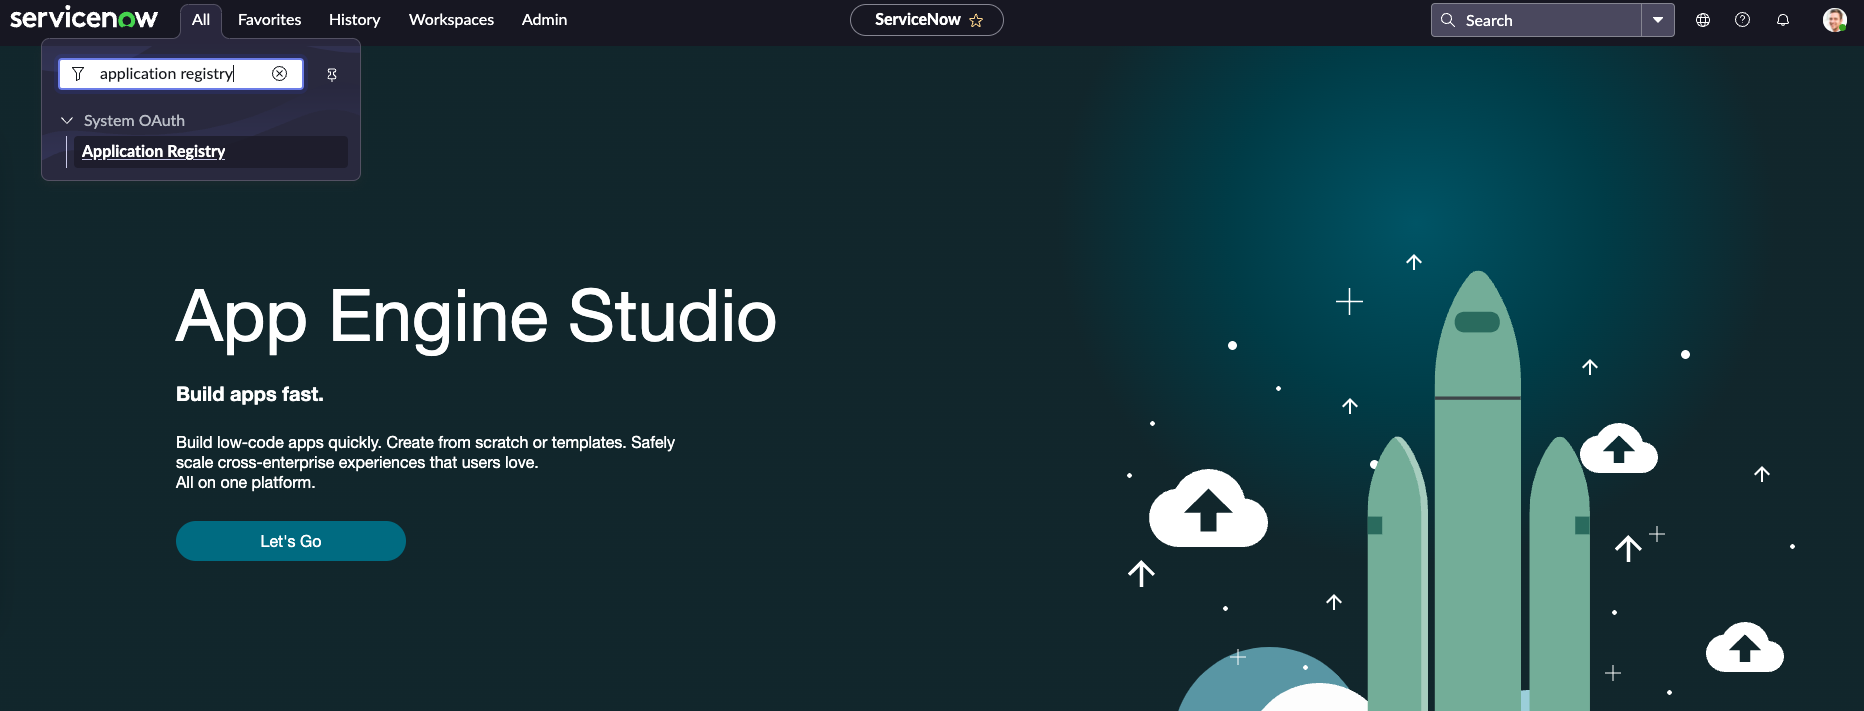This screenshot has width=1864, height=711.
Task: Collapse the System OAuth section chevron
Action: (67, 120)
